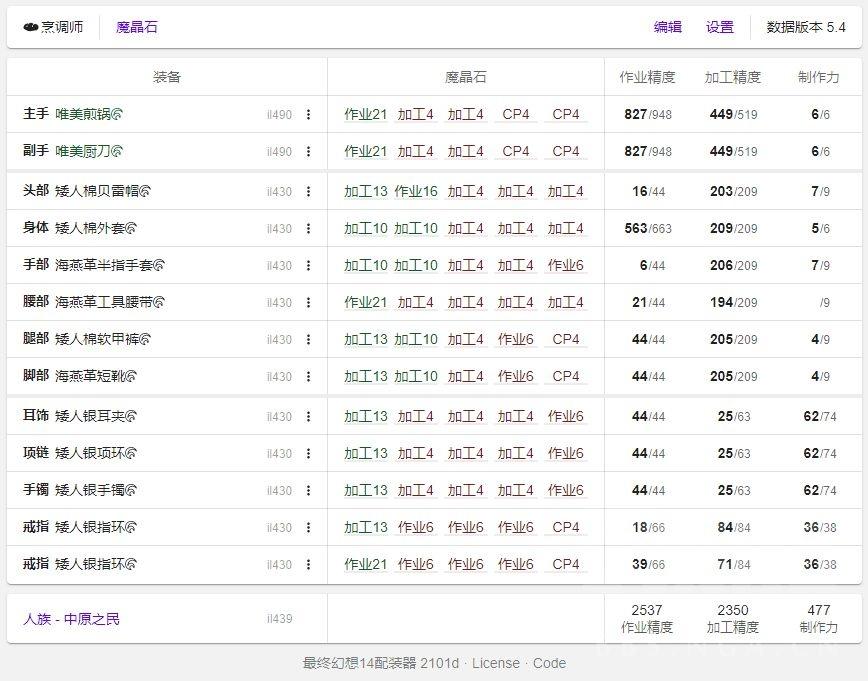The width and height of the screenshot is (868, 681).
Task: Show more options for 腰部 海燕革工具腰带
Action: point(308,303)
